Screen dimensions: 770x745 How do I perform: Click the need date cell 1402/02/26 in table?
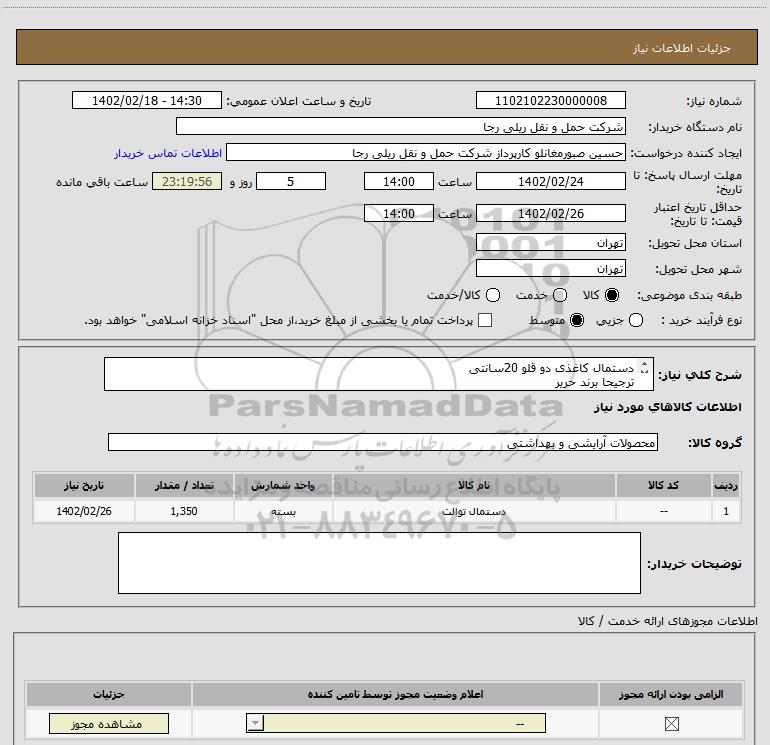click(x=84, y=511)
